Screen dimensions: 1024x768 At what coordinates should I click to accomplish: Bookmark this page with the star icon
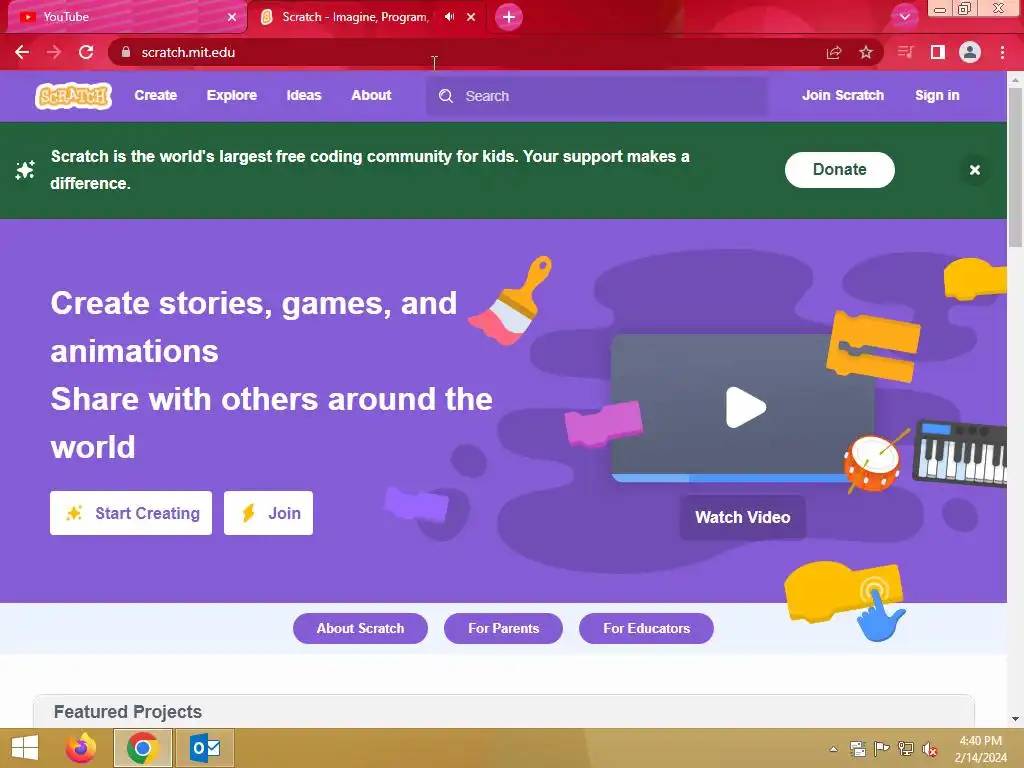(866, 52)
